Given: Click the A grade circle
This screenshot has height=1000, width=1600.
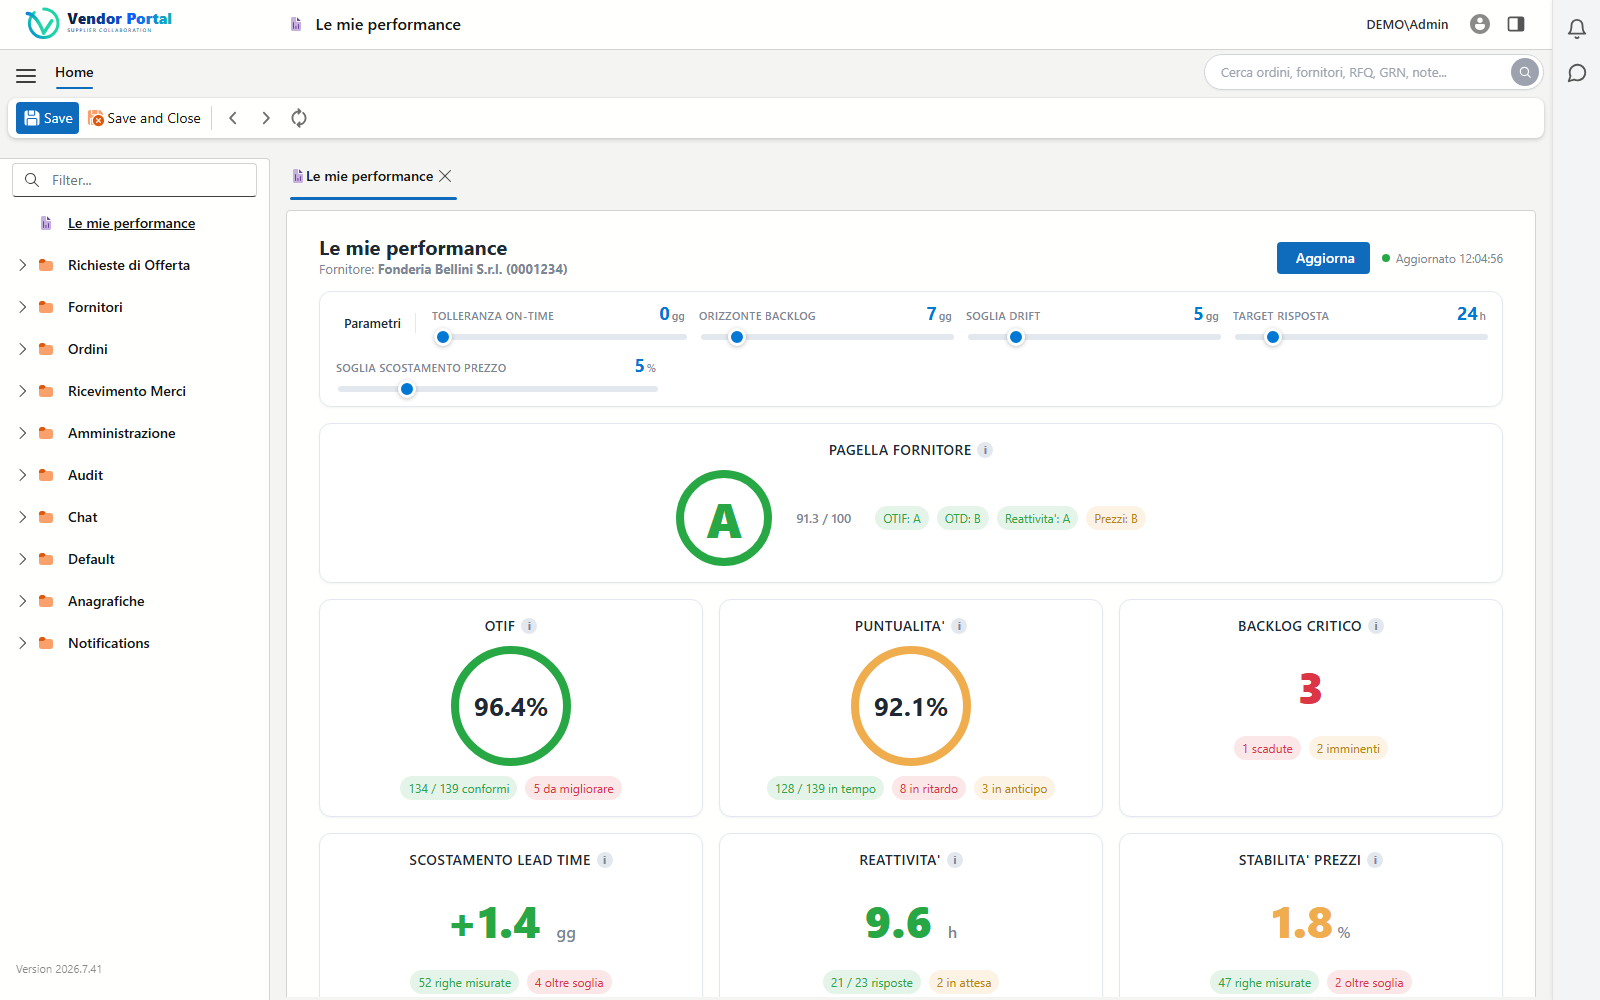Looking at the screenshot, I should click(x=724, y=518).
